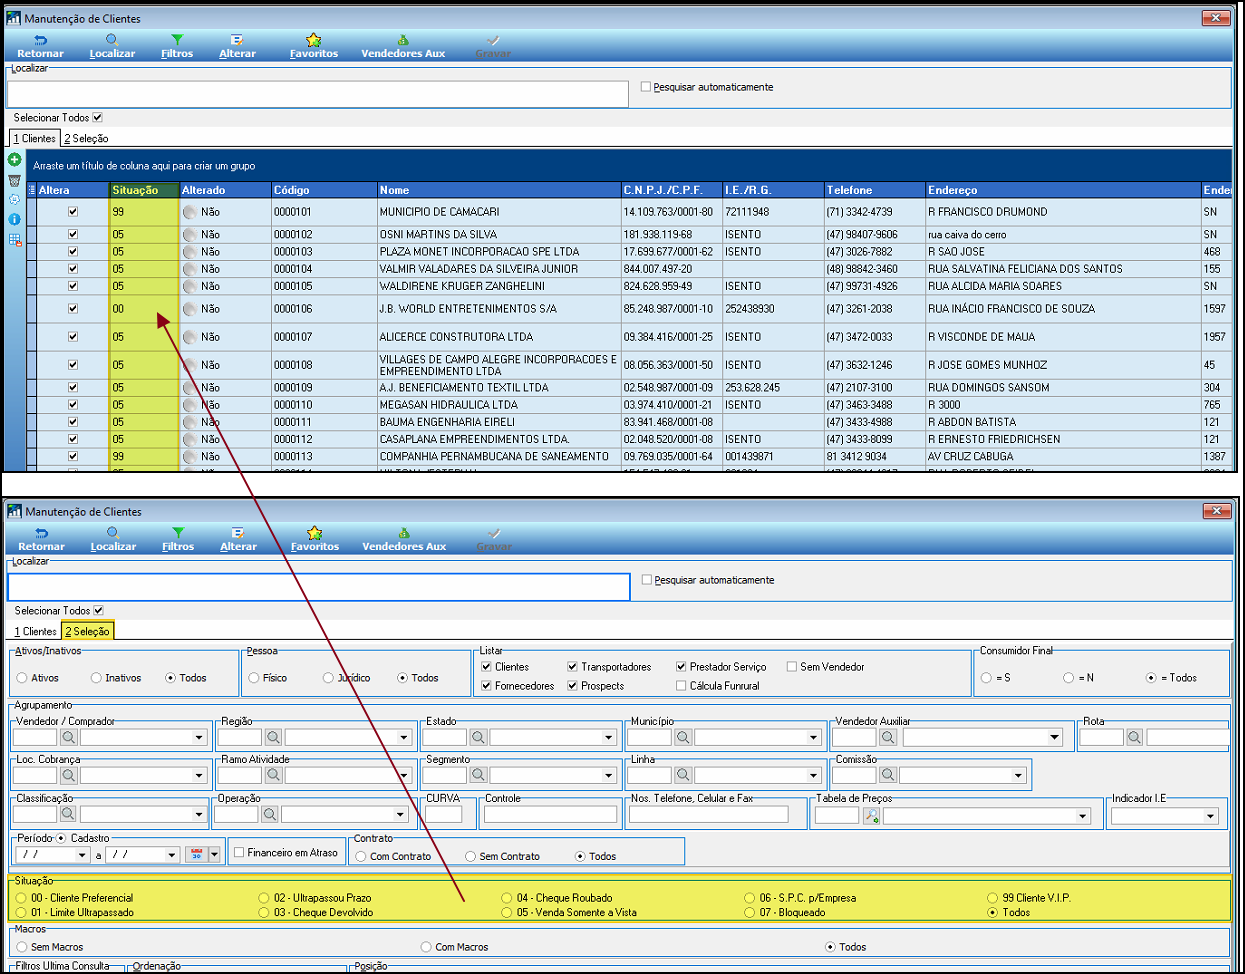Sort by Situação column header
This screenshot has height=974, width=1245.
tap(144, 190)
